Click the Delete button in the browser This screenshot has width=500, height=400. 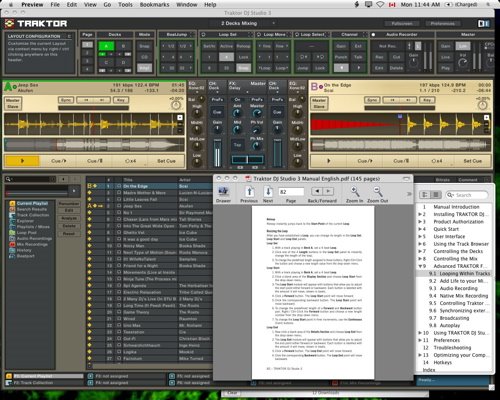[69, 226]
